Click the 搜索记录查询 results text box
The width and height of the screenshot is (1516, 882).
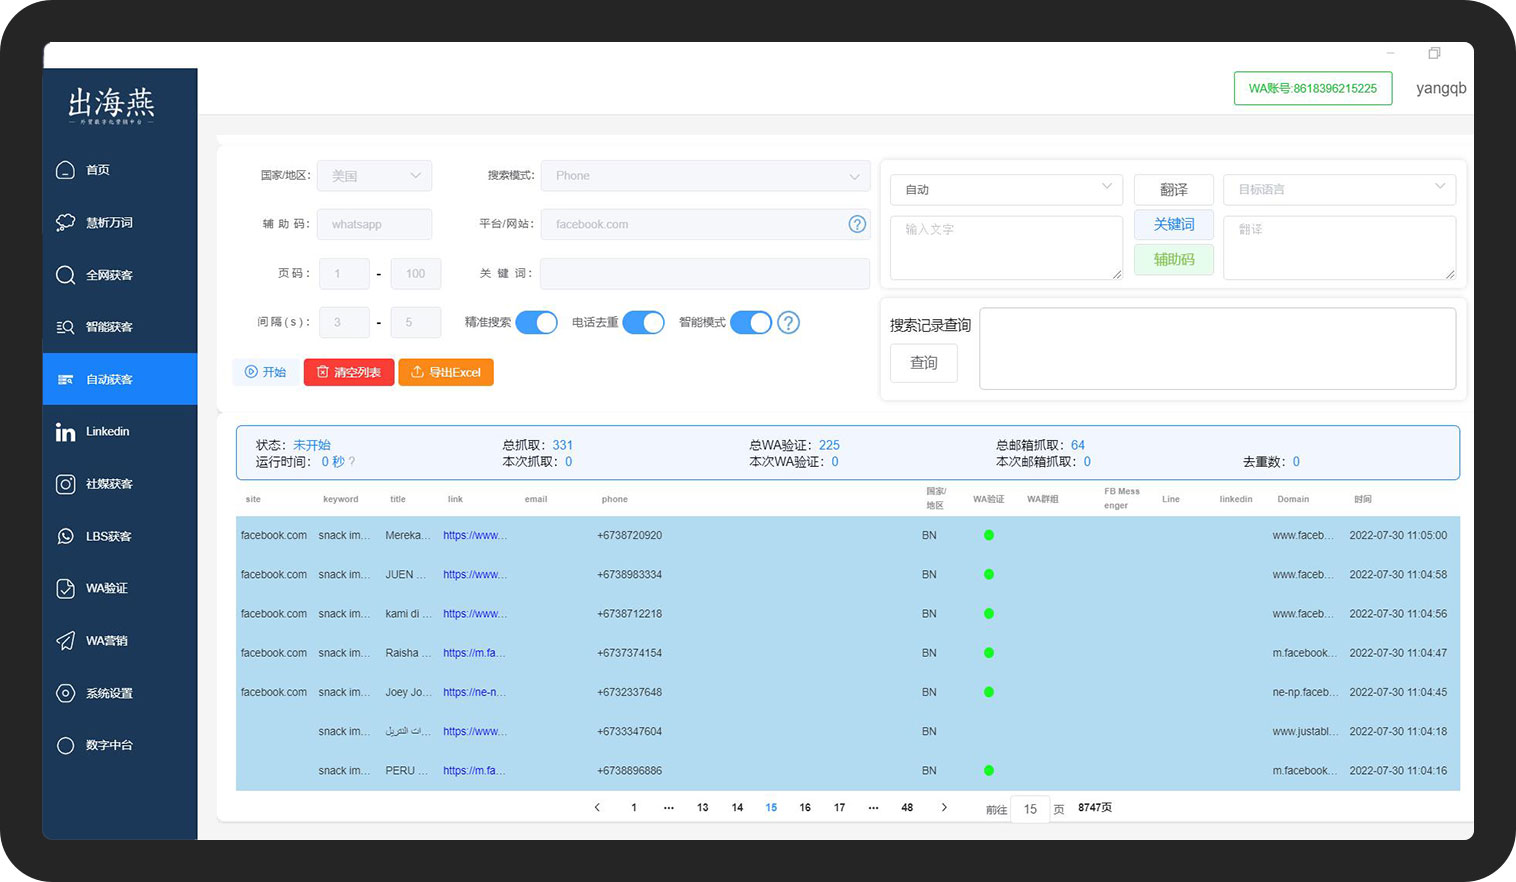tap(1217, 348)
